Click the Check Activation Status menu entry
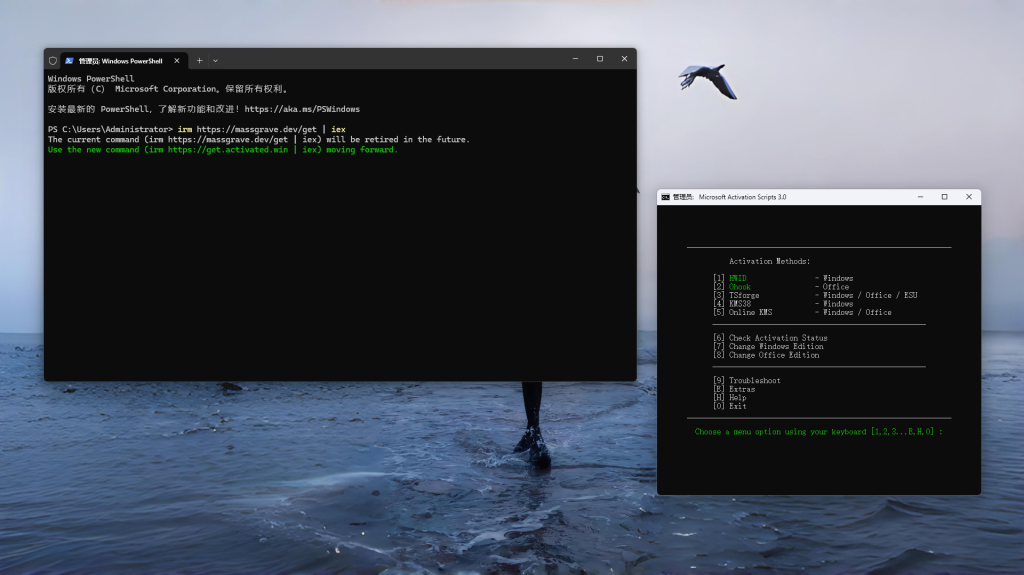The height and width of the screenshot is (575, 1024). [777, 338]
